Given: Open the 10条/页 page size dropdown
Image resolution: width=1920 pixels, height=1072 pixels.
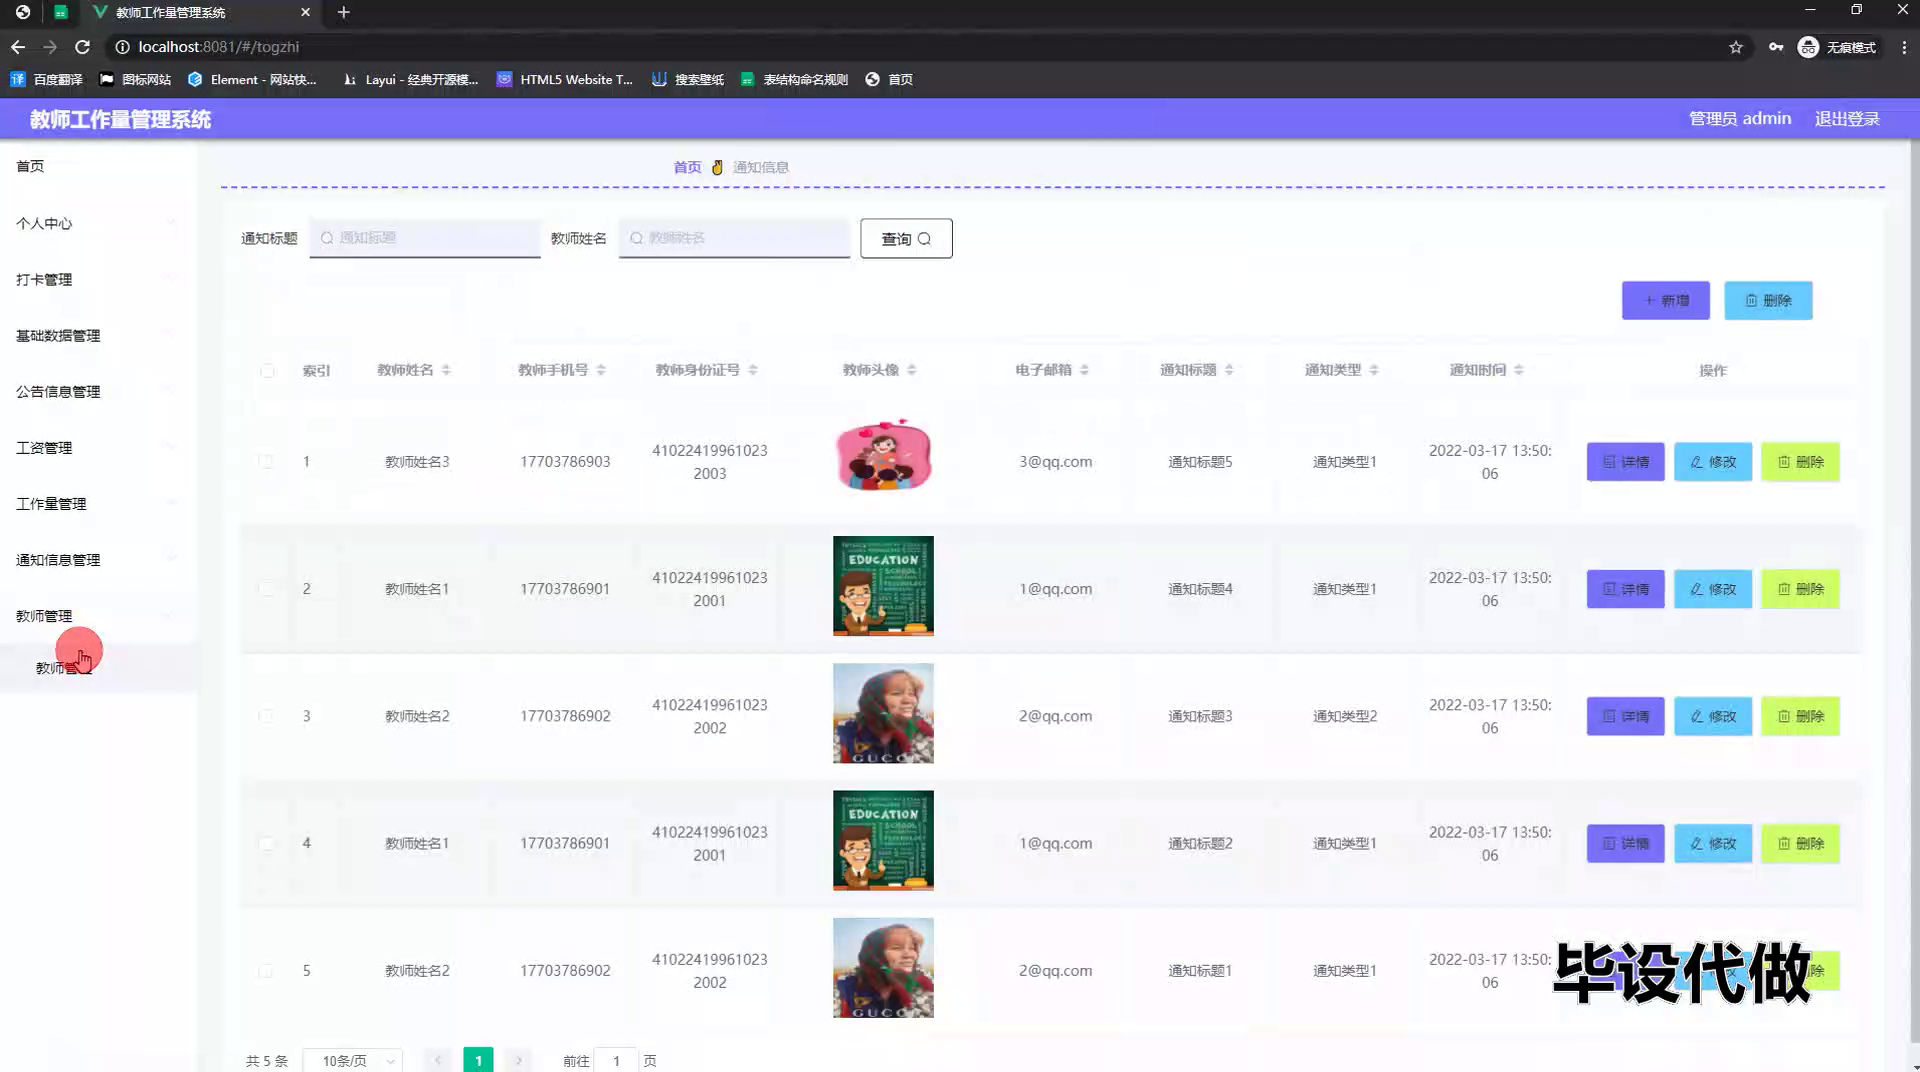Looking at the screenshot, I should [353, 1060].
